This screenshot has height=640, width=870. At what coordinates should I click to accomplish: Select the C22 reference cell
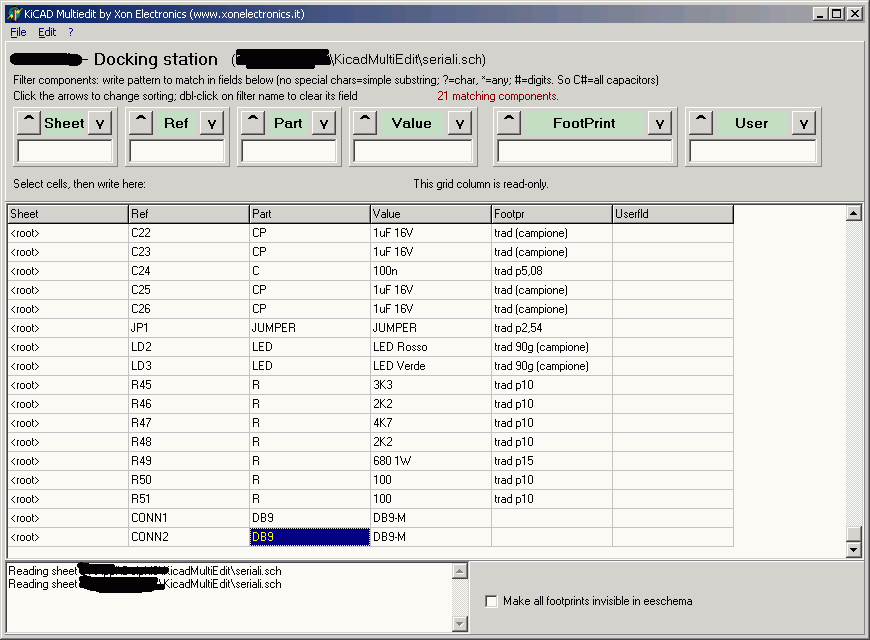pos(189,233)
